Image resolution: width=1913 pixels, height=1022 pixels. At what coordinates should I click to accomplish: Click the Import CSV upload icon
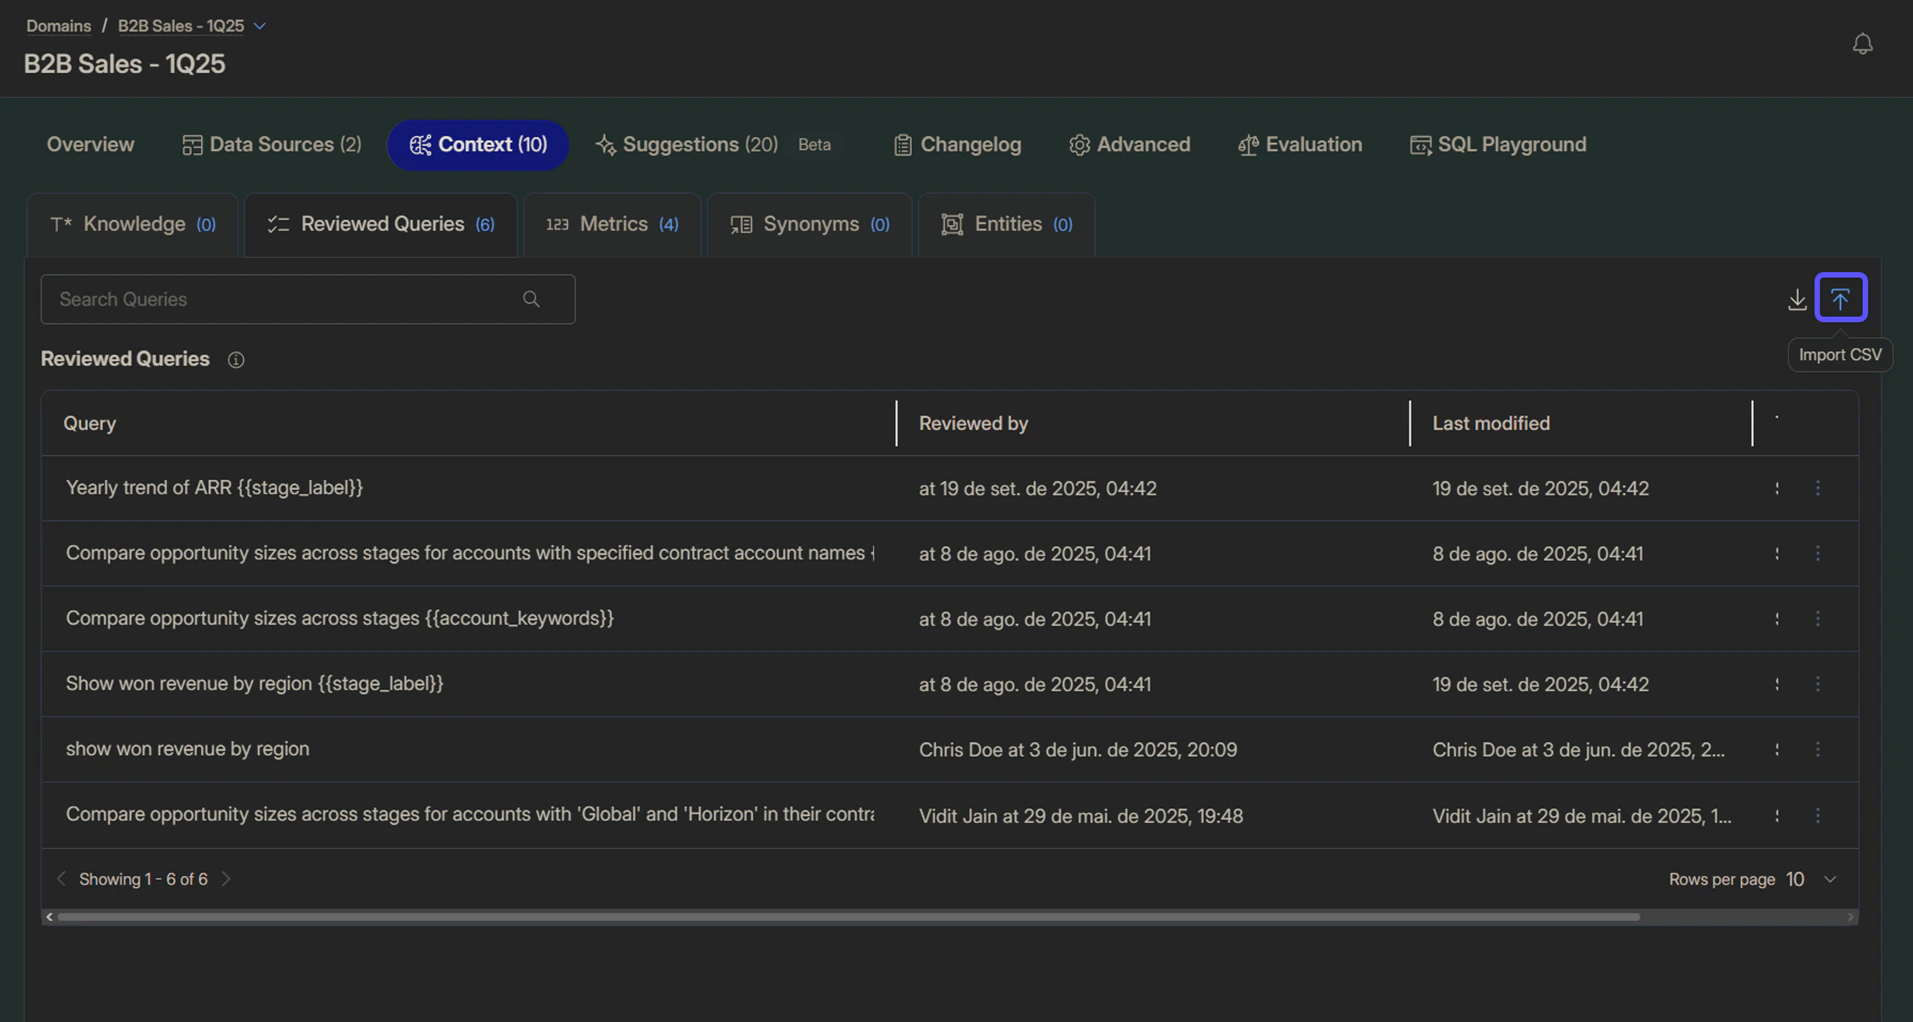point(1840,298)
